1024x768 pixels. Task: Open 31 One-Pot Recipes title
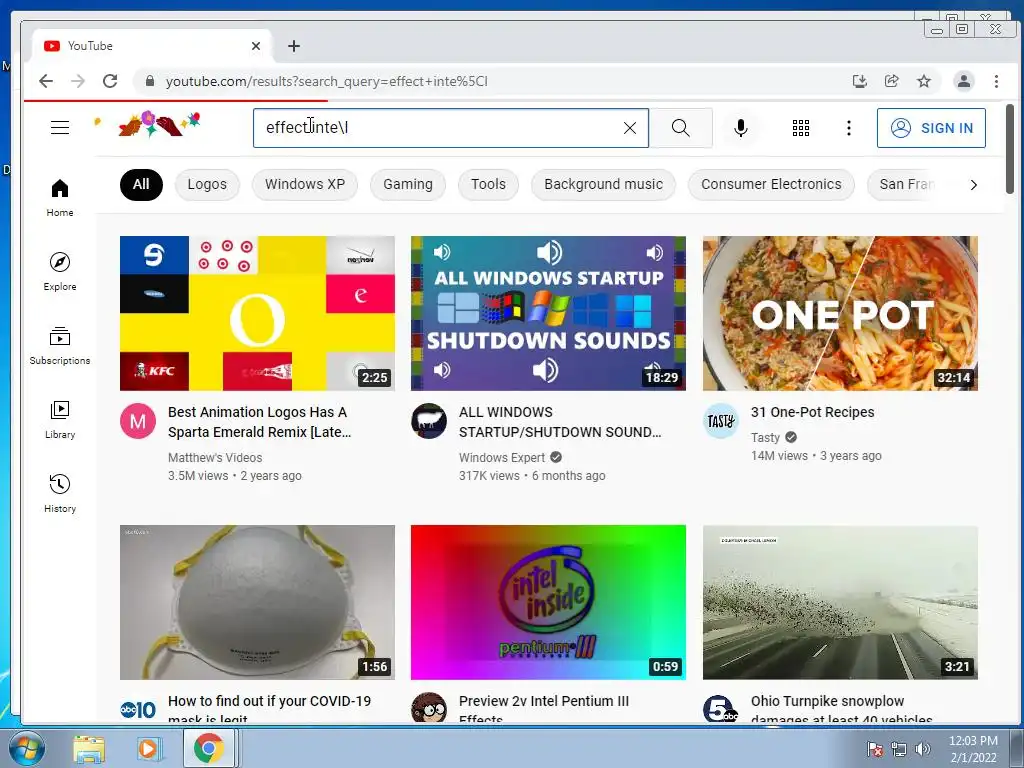pyautogui.click(x=812, y=412)
